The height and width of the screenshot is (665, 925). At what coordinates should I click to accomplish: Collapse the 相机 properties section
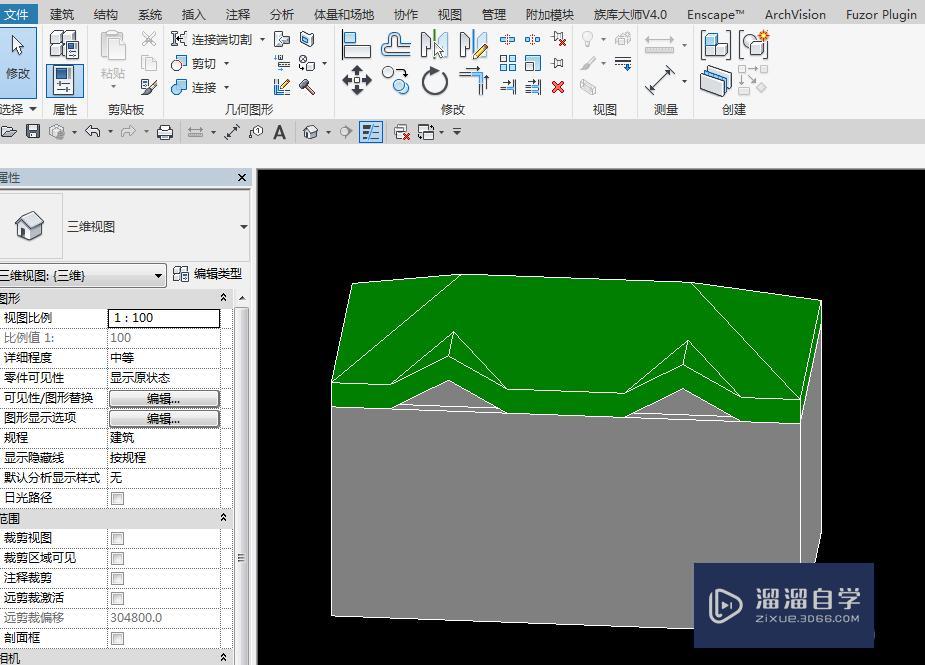point(224,657)
